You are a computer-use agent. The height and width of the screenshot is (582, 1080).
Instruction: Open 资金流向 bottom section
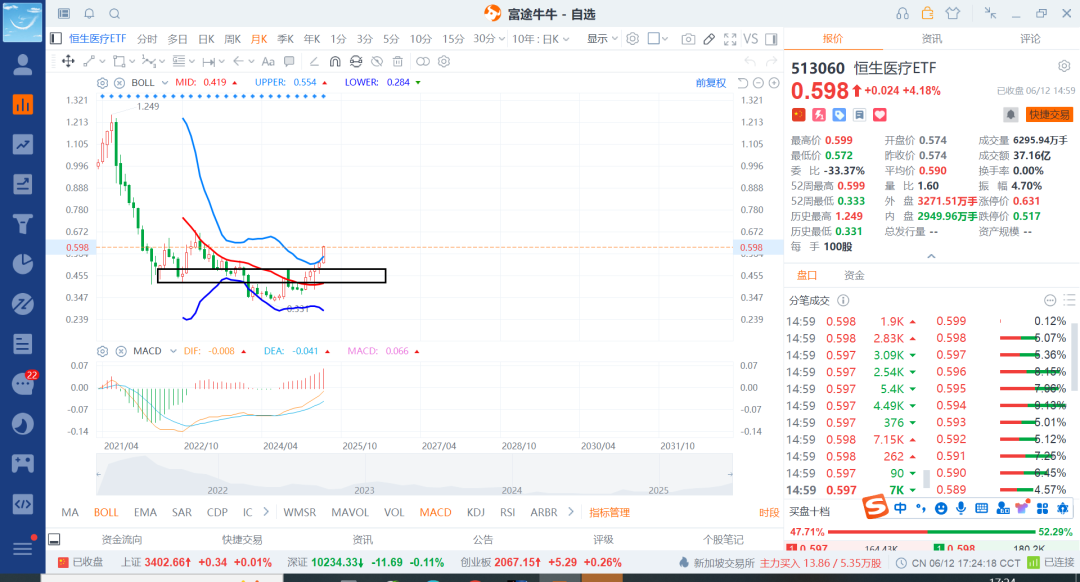[x=122, y=539]
